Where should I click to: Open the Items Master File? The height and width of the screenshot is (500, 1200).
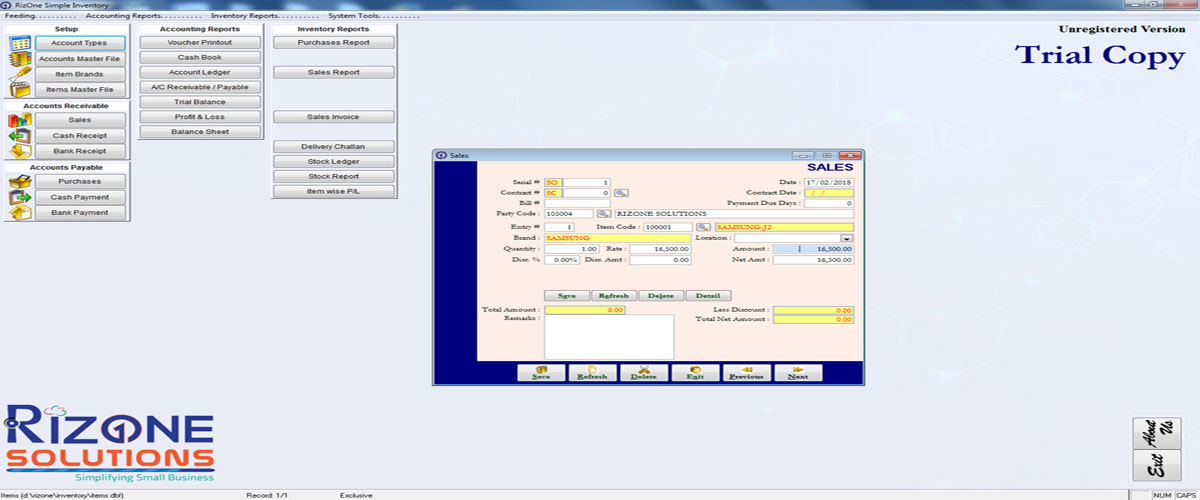pyautogui.click(x=80, y=89)
